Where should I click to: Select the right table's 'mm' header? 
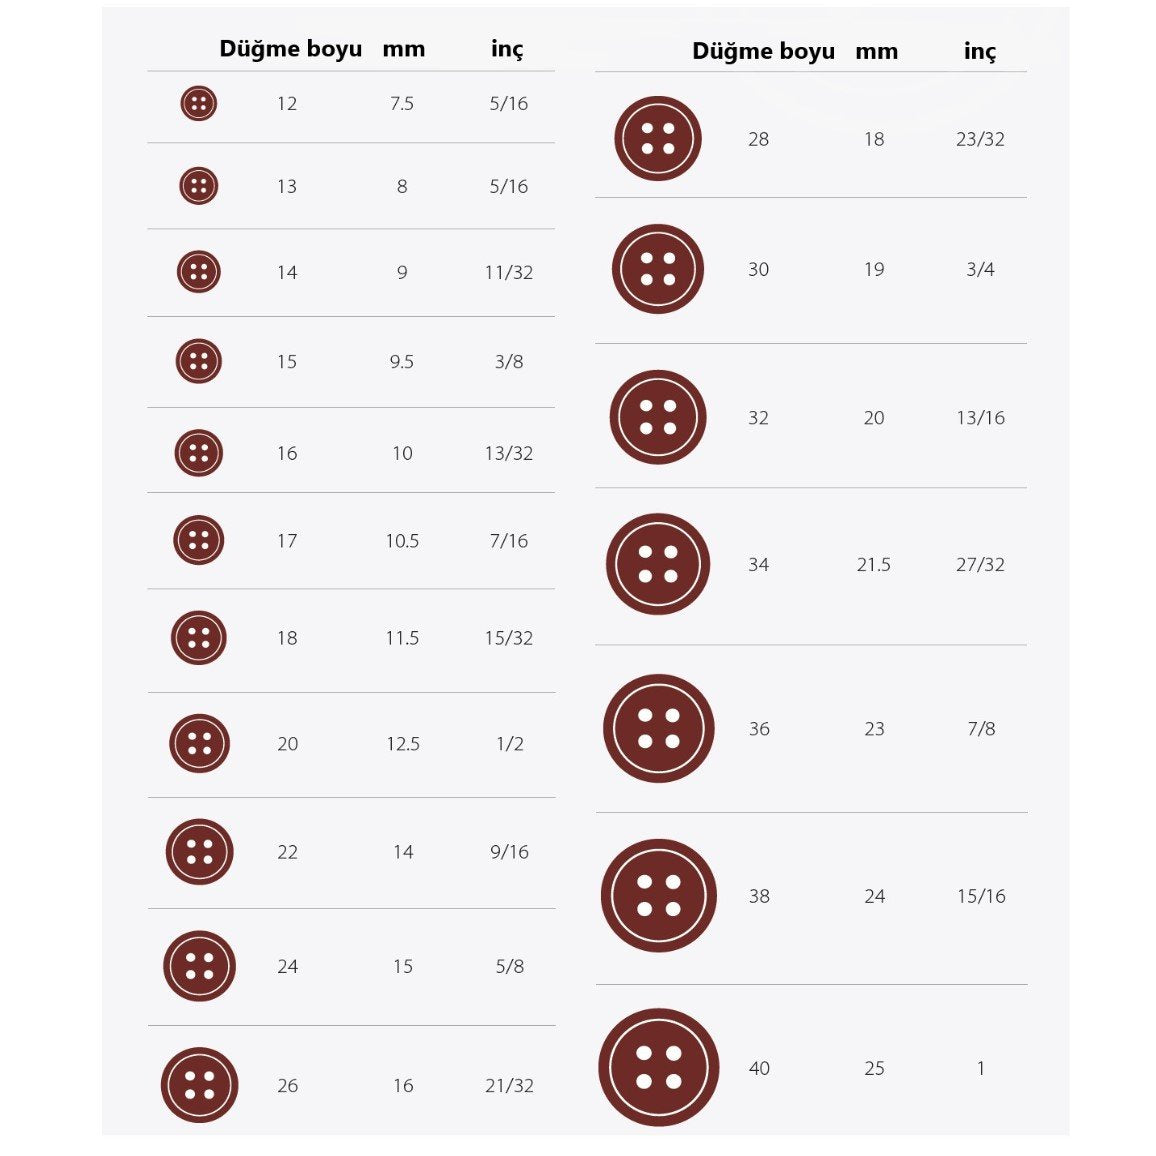876,51
